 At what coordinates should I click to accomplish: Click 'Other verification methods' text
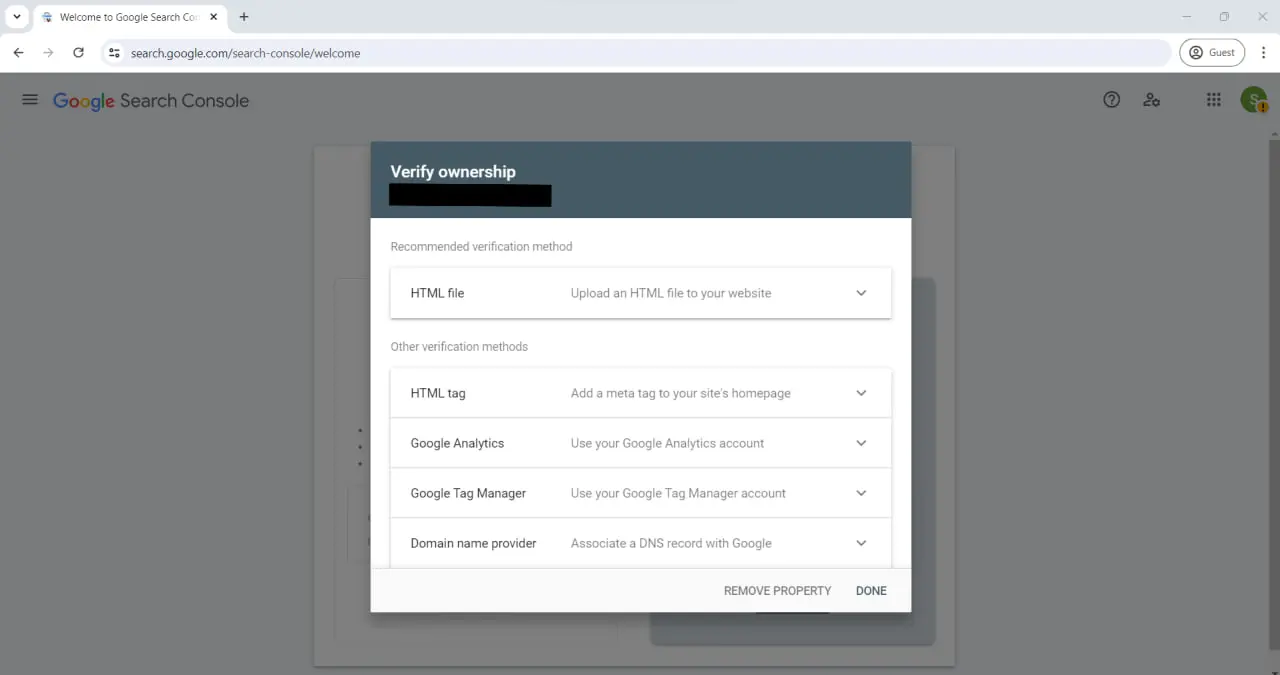tap(459, 346)
